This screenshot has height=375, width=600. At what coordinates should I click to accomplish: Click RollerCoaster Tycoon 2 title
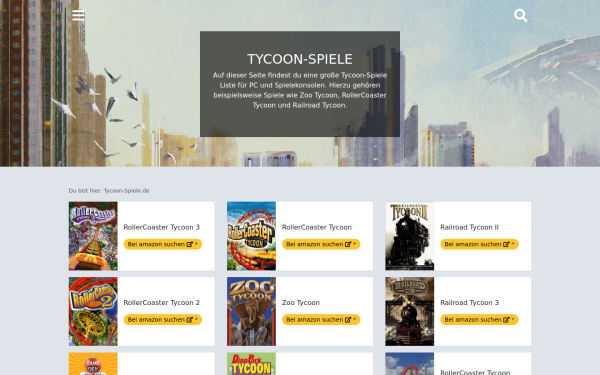pyautogui.click(x=161, y=303)
